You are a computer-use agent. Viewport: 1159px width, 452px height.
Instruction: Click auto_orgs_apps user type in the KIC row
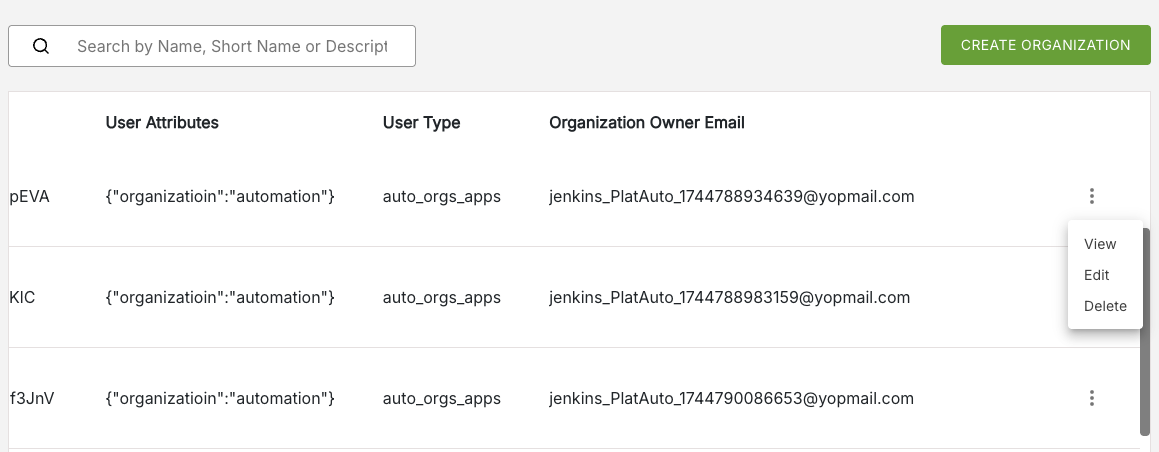(441, 297)
